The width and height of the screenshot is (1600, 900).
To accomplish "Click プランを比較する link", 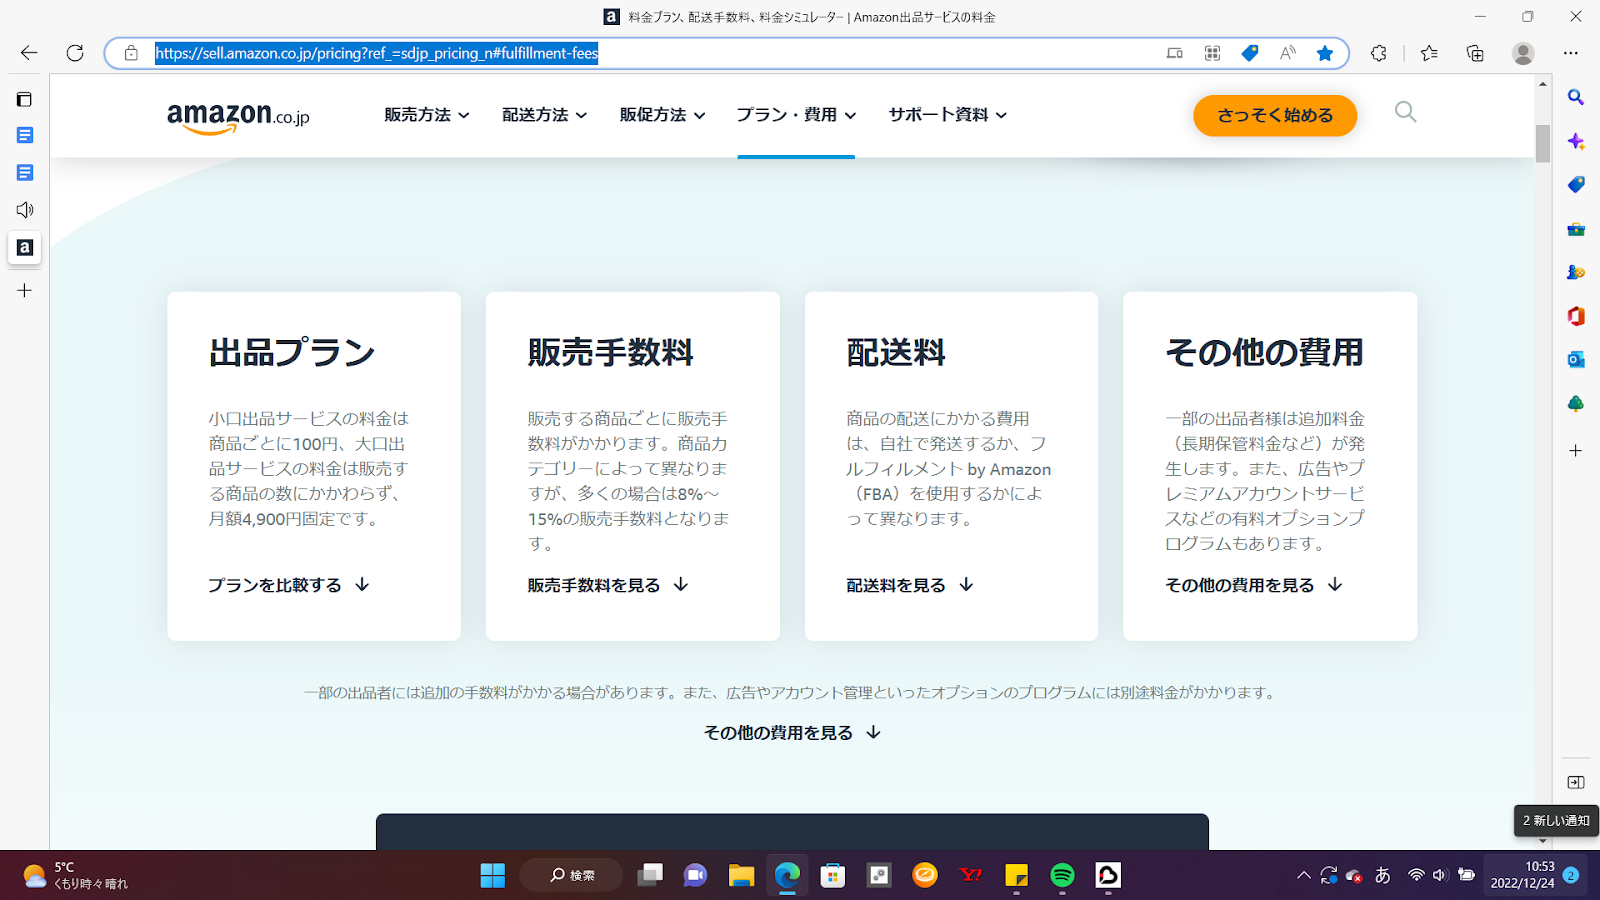I will (289, 585).
